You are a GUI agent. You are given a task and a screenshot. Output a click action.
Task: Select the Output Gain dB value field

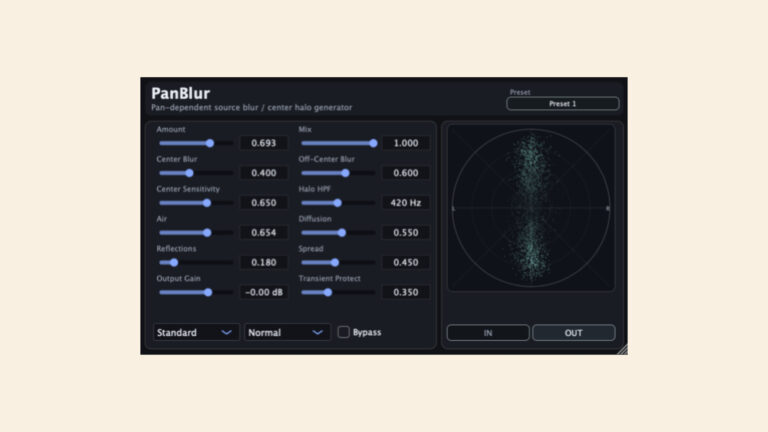click(x=264, y=292)
